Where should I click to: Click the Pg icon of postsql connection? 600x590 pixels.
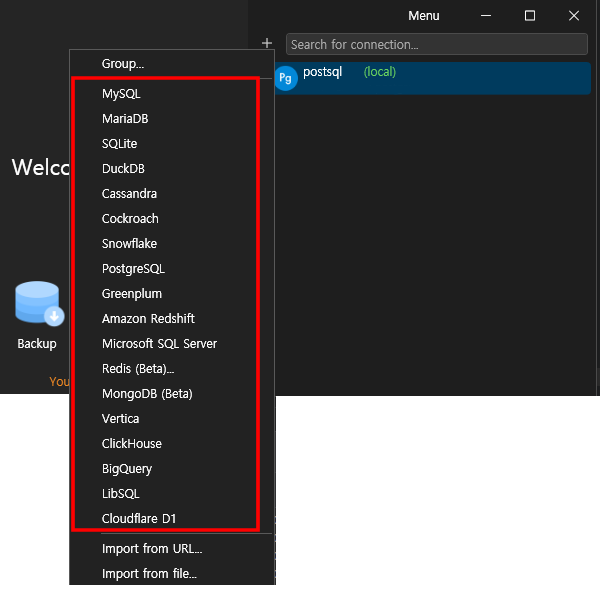[x=285, y=78]
